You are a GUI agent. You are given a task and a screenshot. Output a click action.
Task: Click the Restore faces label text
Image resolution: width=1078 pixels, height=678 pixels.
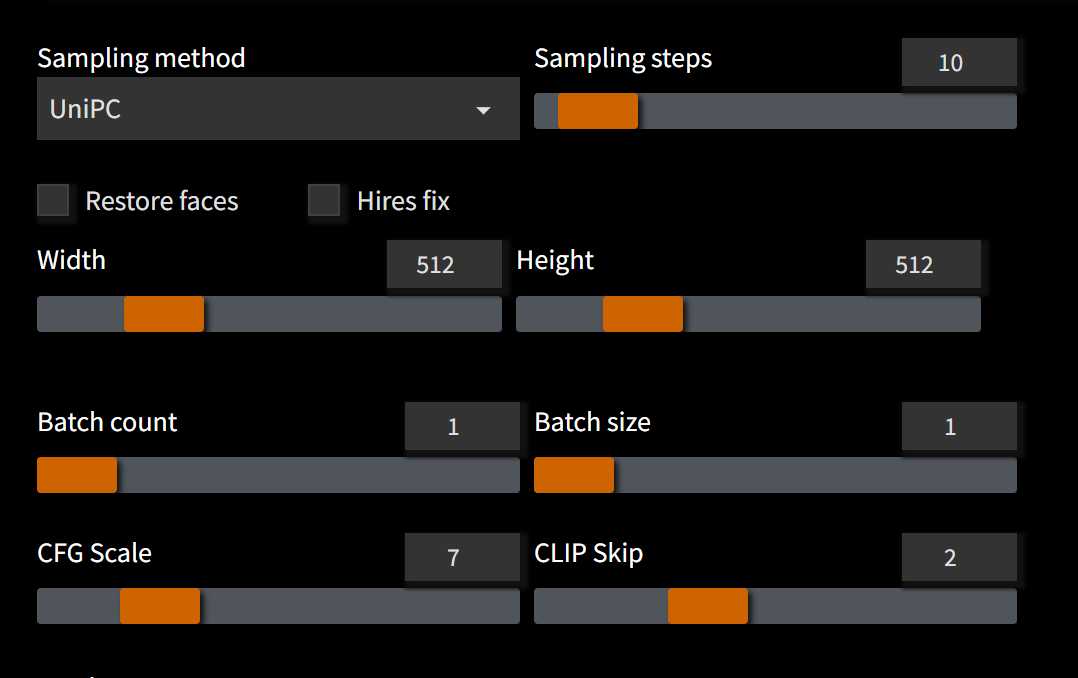(x=162, y=201)
